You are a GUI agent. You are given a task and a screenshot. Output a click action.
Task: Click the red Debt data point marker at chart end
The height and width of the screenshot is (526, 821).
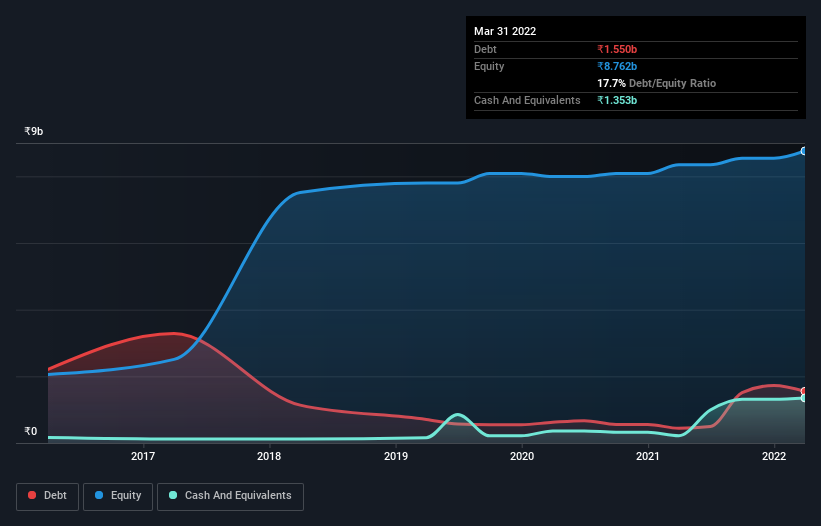tap(804, 391)
